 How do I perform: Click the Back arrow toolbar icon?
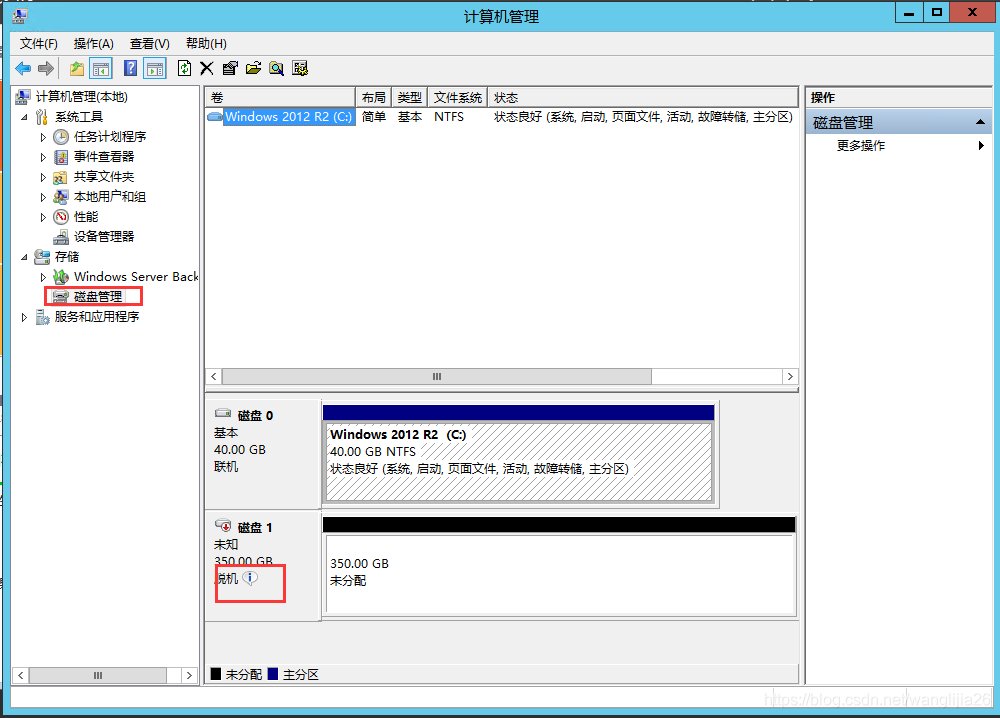[x=23, y=68]
